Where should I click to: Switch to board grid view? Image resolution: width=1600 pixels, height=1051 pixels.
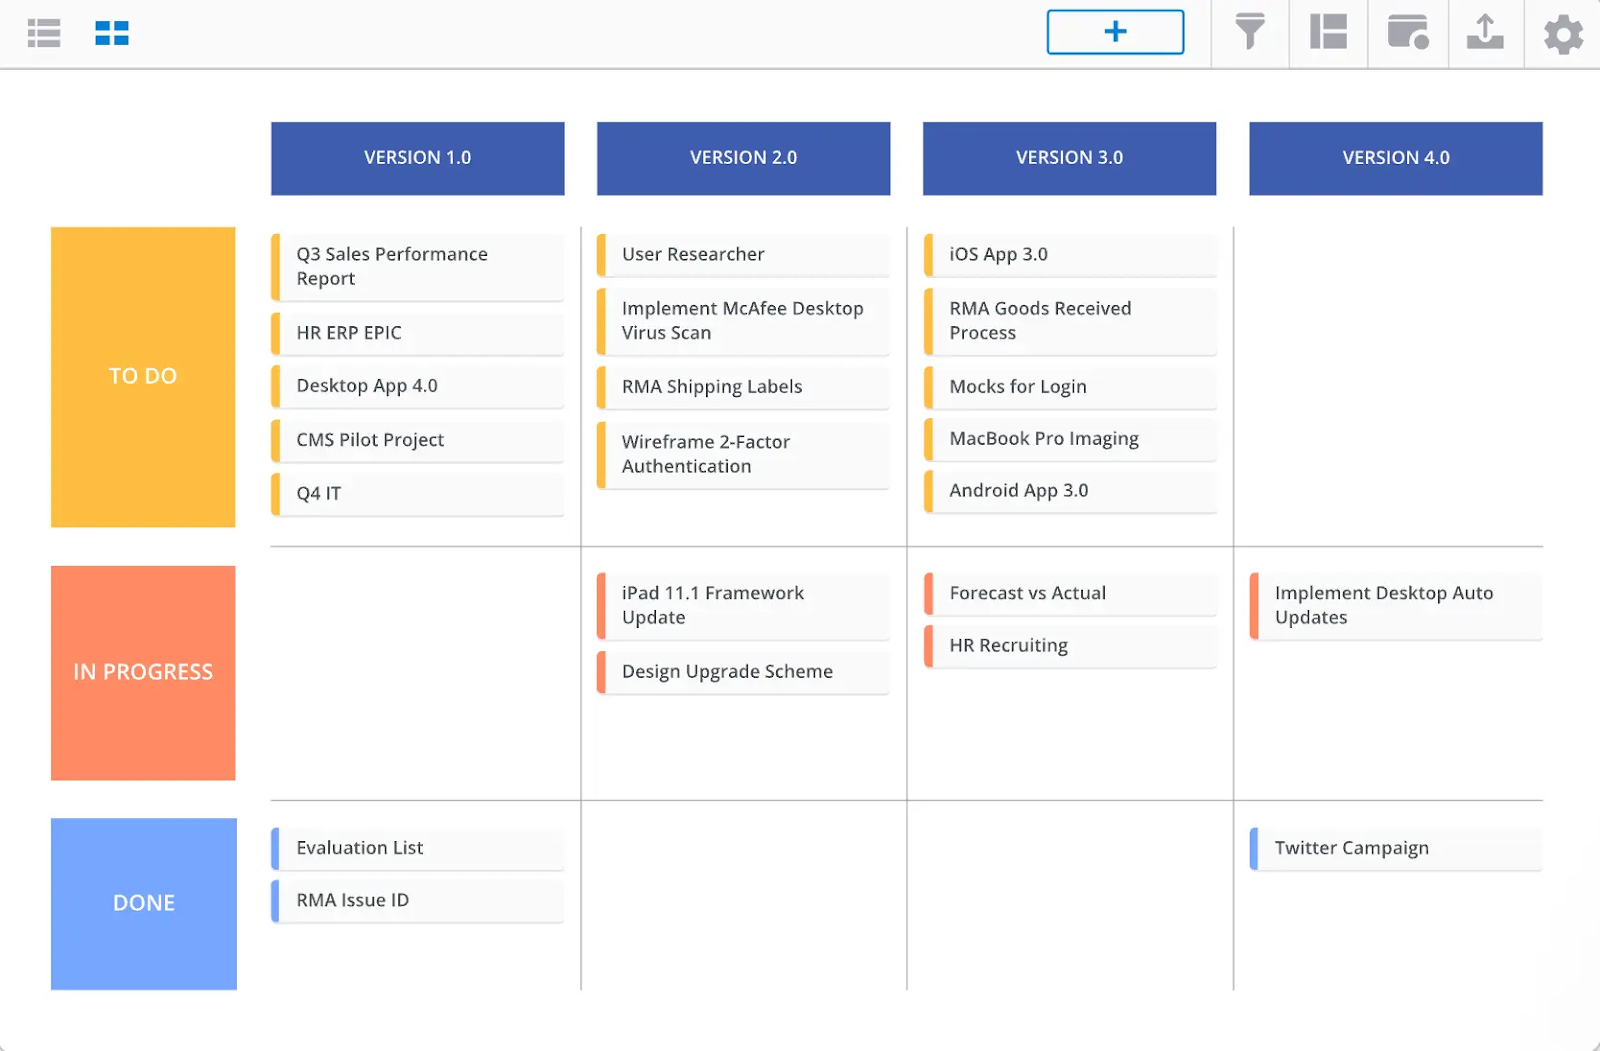point(112,34)
